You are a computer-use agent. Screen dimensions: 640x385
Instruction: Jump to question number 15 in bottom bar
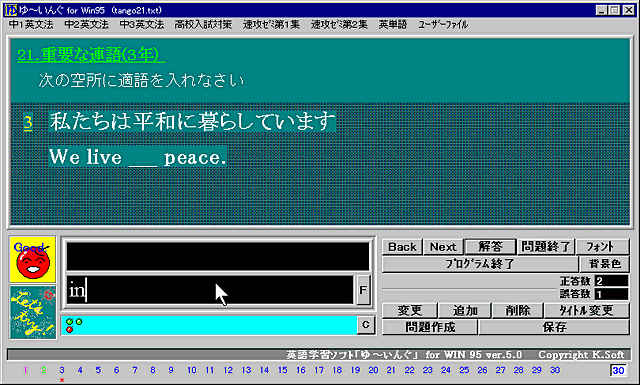click(282, 370)
